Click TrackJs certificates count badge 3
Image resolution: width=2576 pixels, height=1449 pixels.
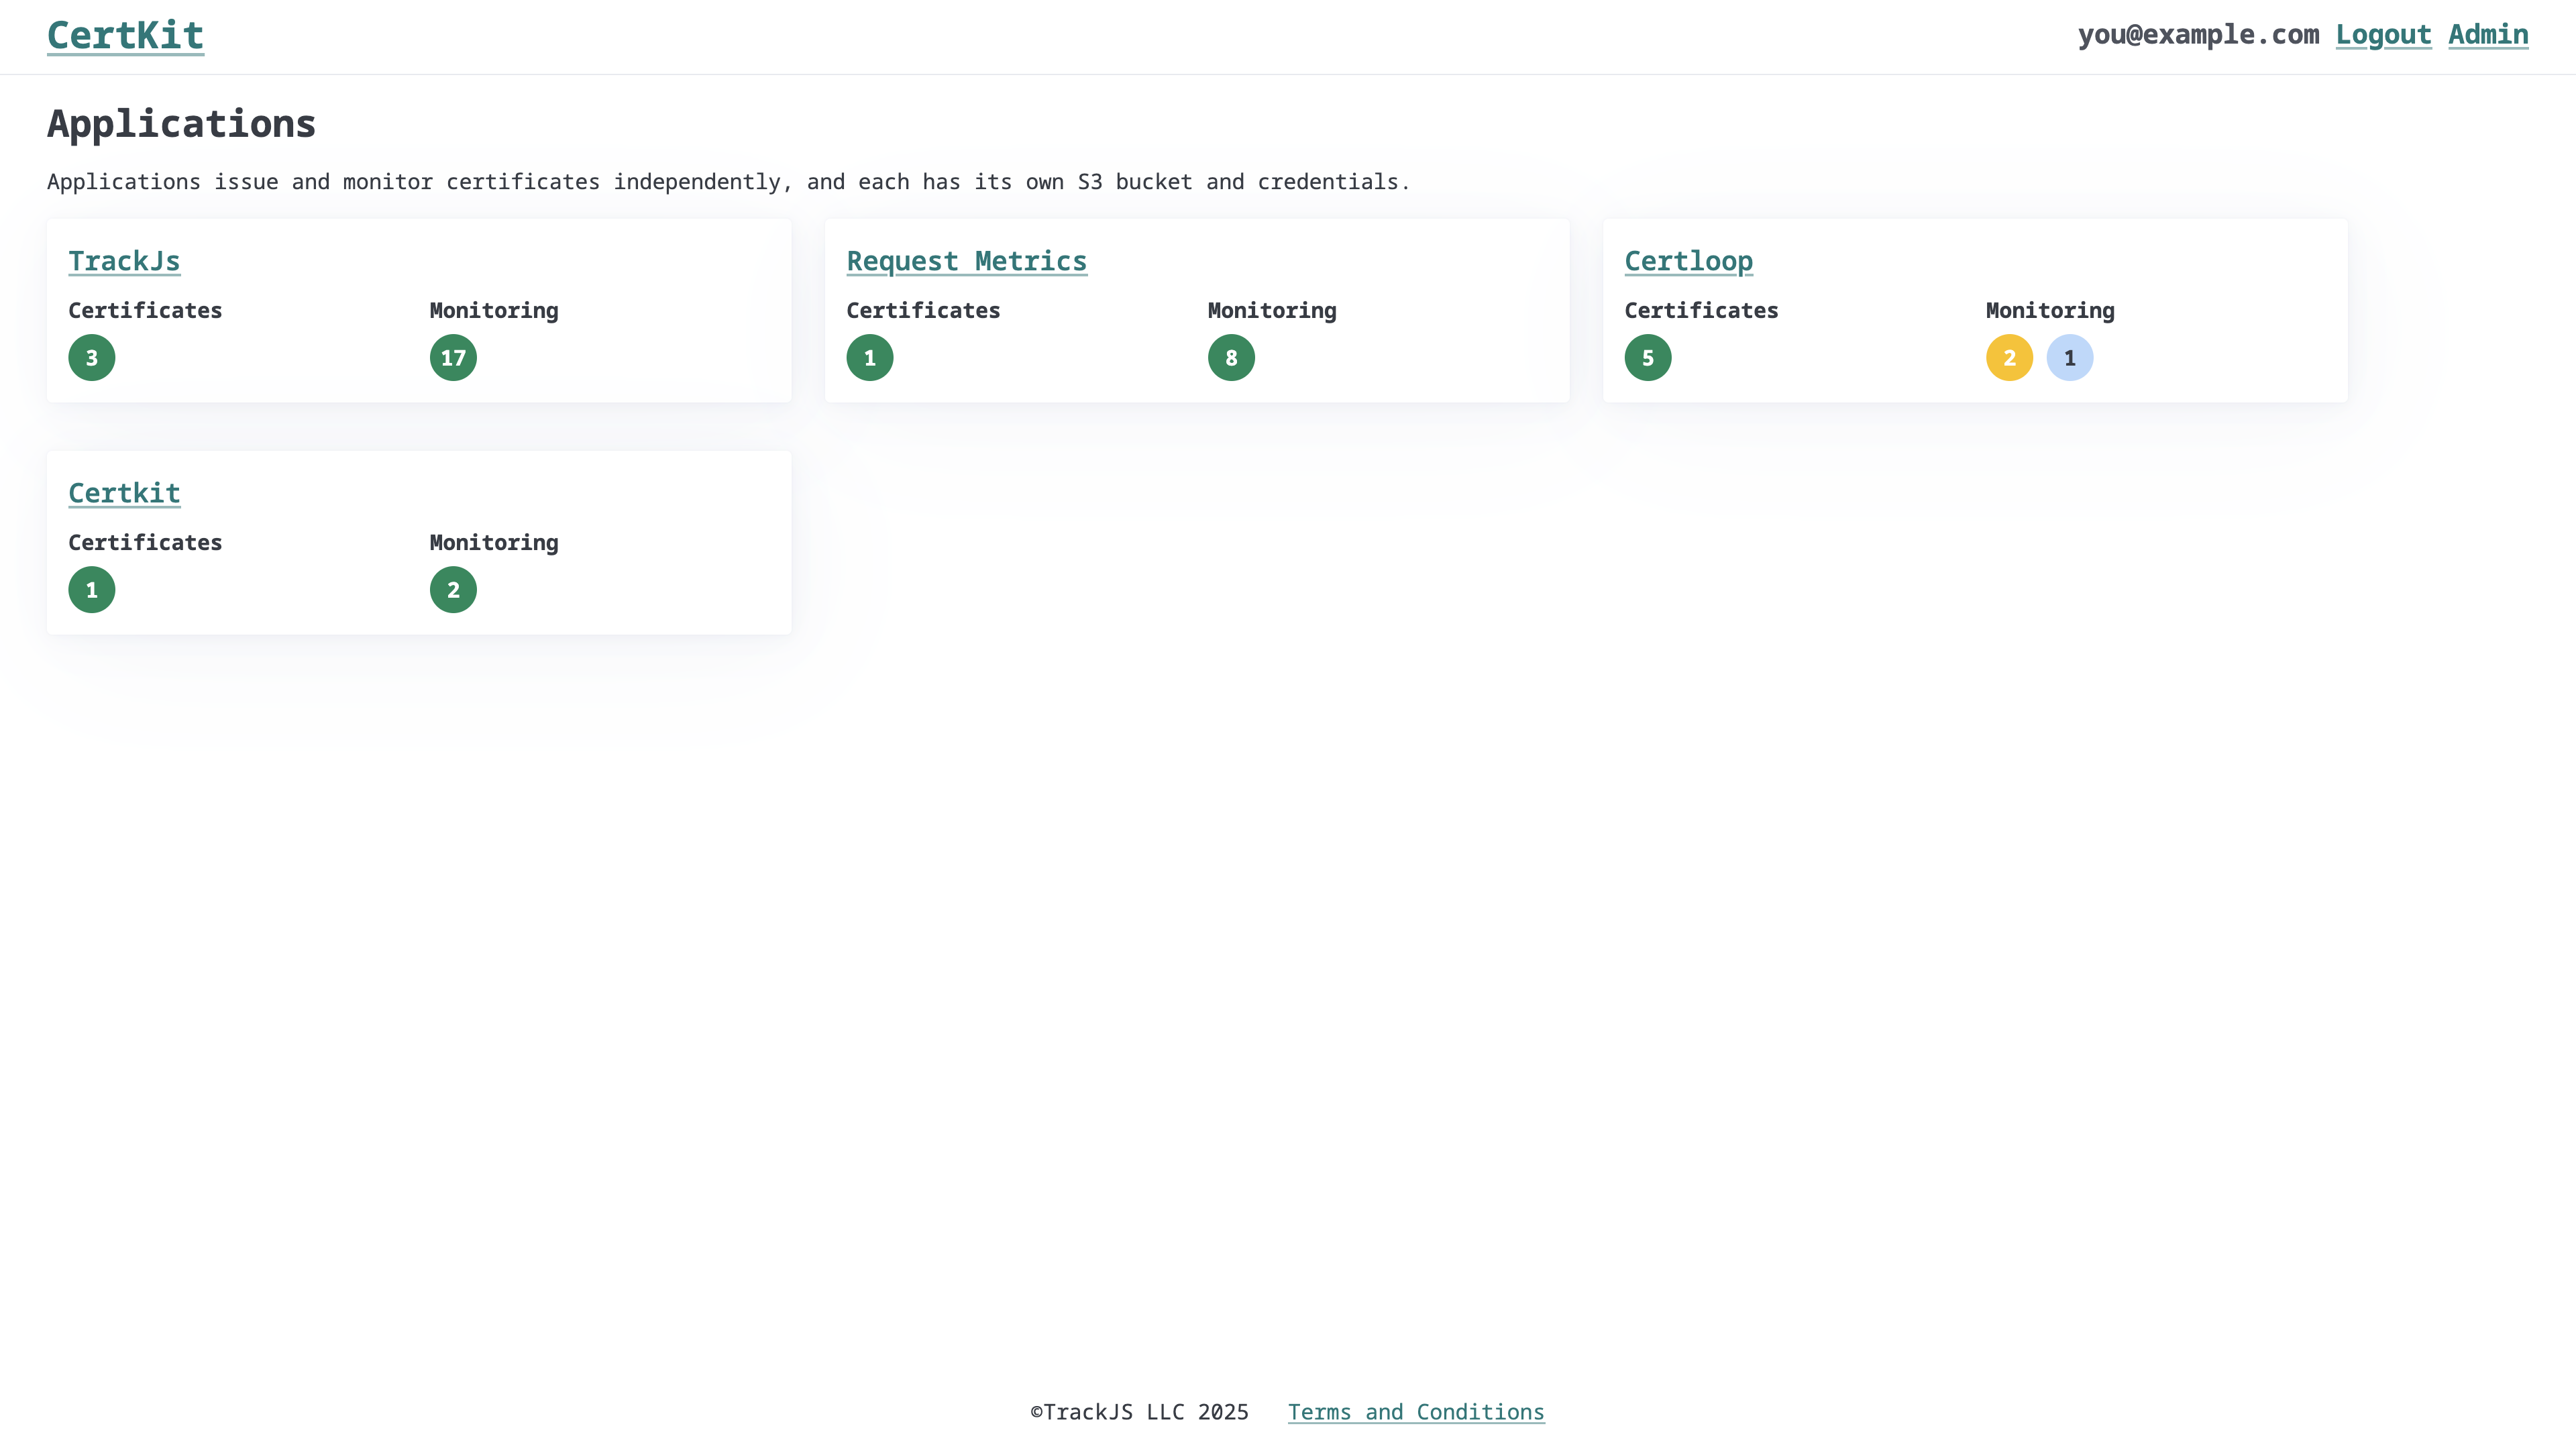(92, 358)
